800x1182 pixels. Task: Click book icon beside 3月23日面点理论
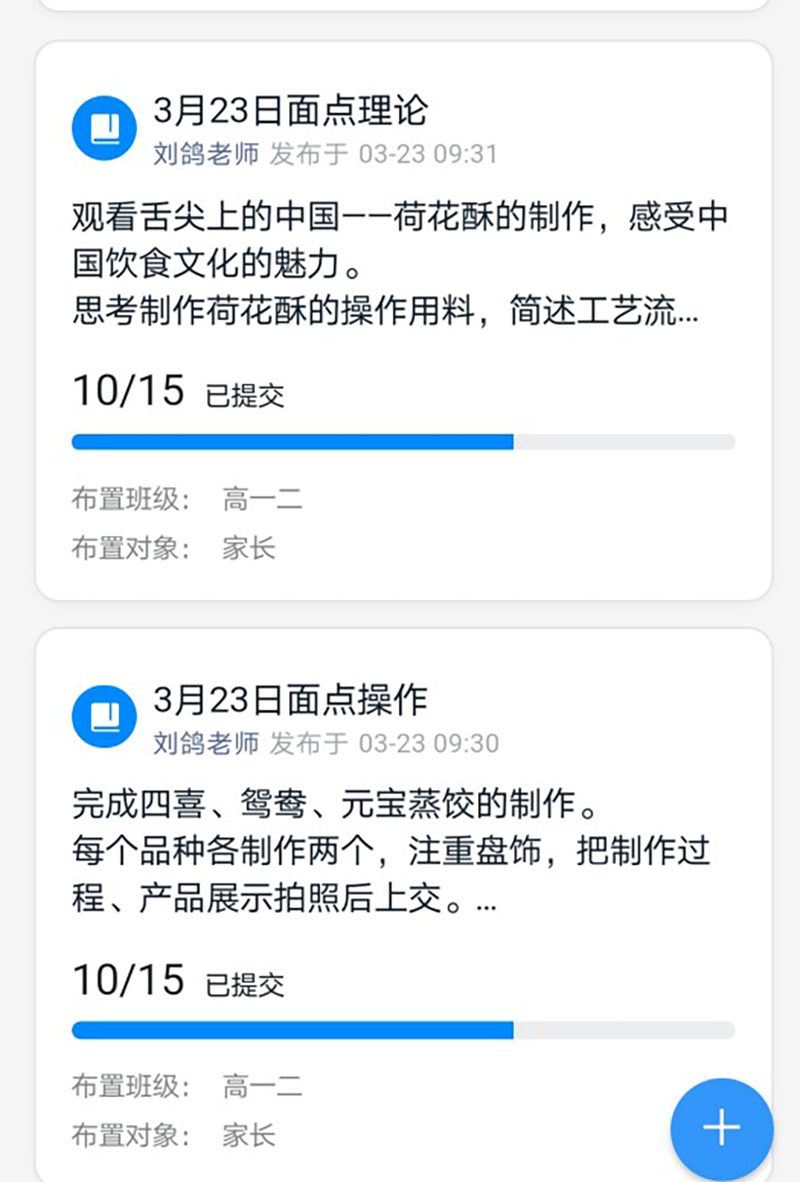105,127
